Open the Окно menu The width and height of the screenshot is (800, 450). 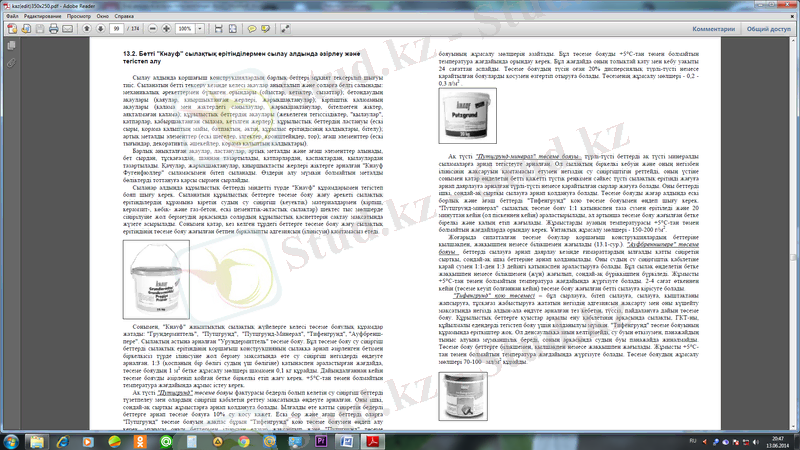(x=103, y=16)
